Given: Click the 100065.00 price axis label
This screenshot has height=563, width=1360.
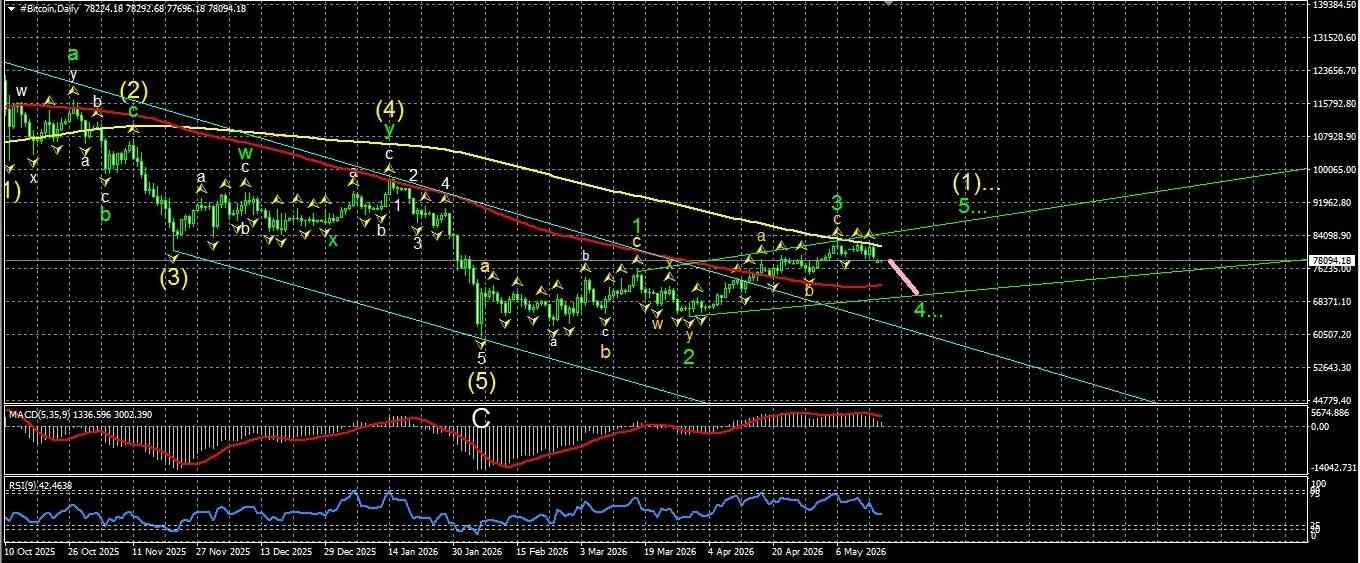Looking at the screenshot, I should click(1336, 170).
